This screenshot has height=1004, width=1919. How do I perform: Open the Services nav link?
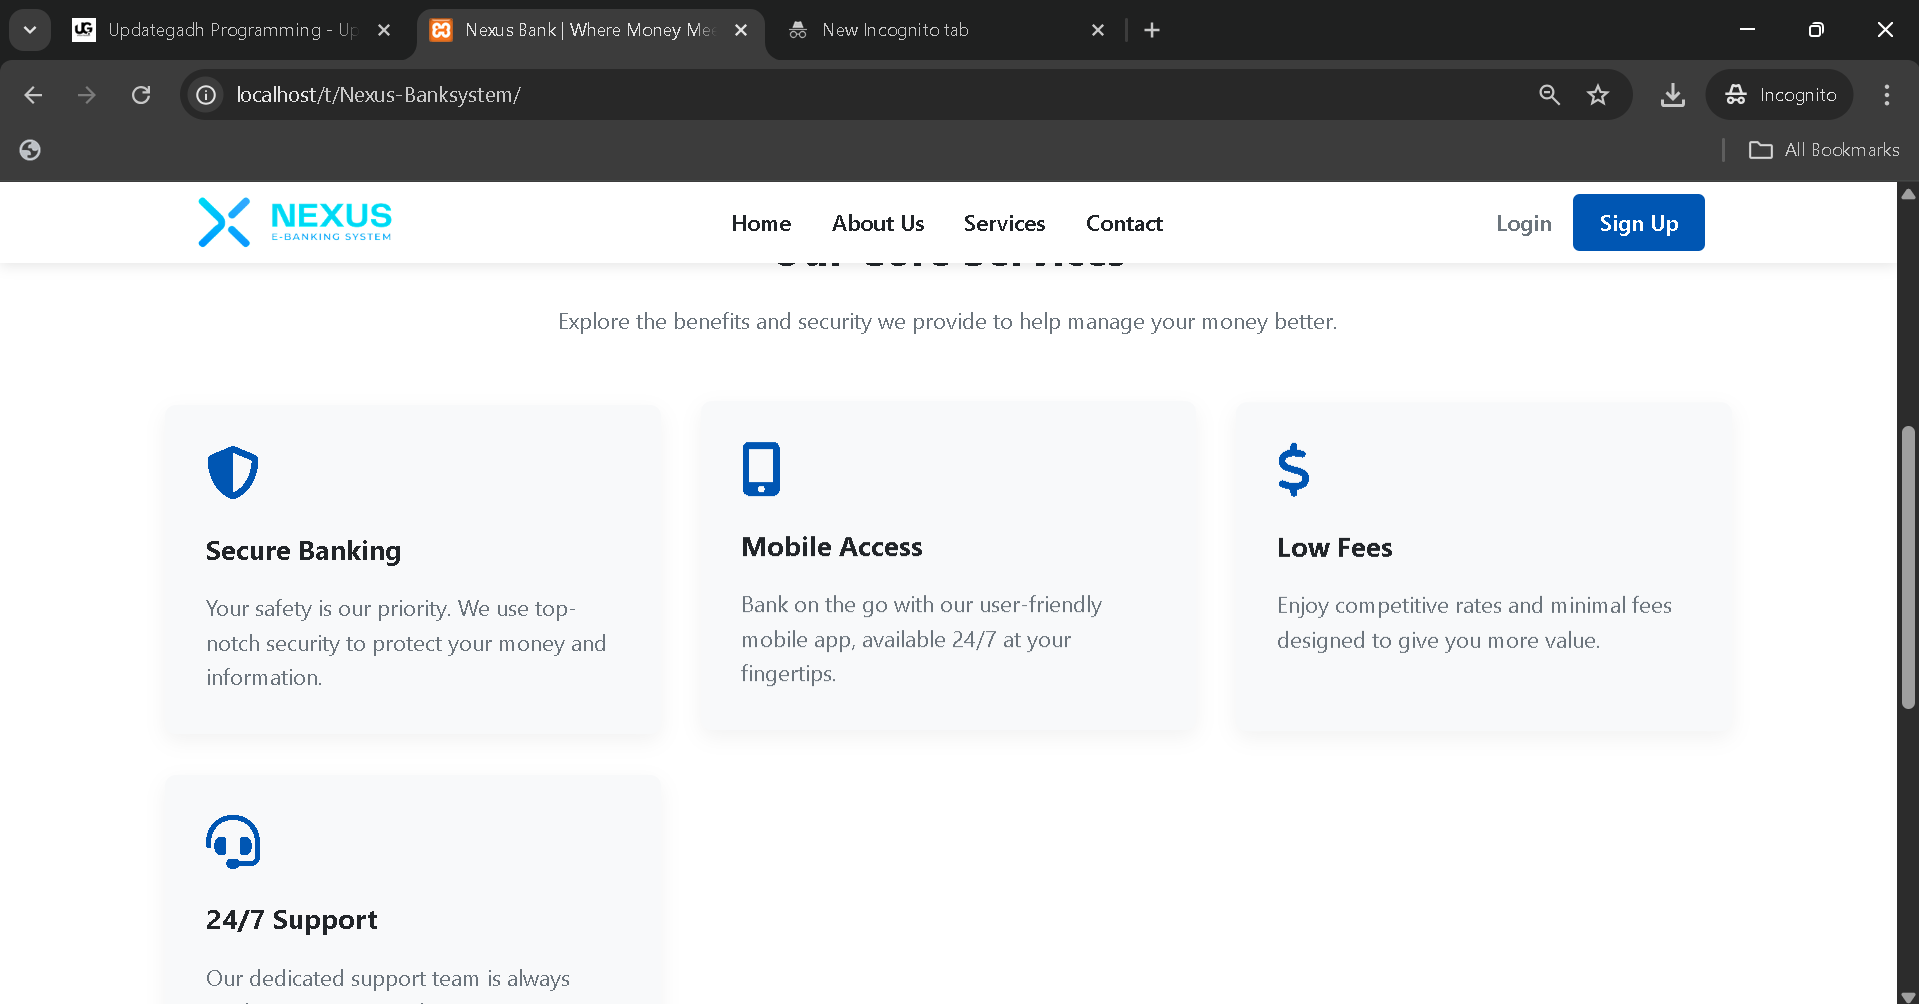click(x=1004, y=223)
